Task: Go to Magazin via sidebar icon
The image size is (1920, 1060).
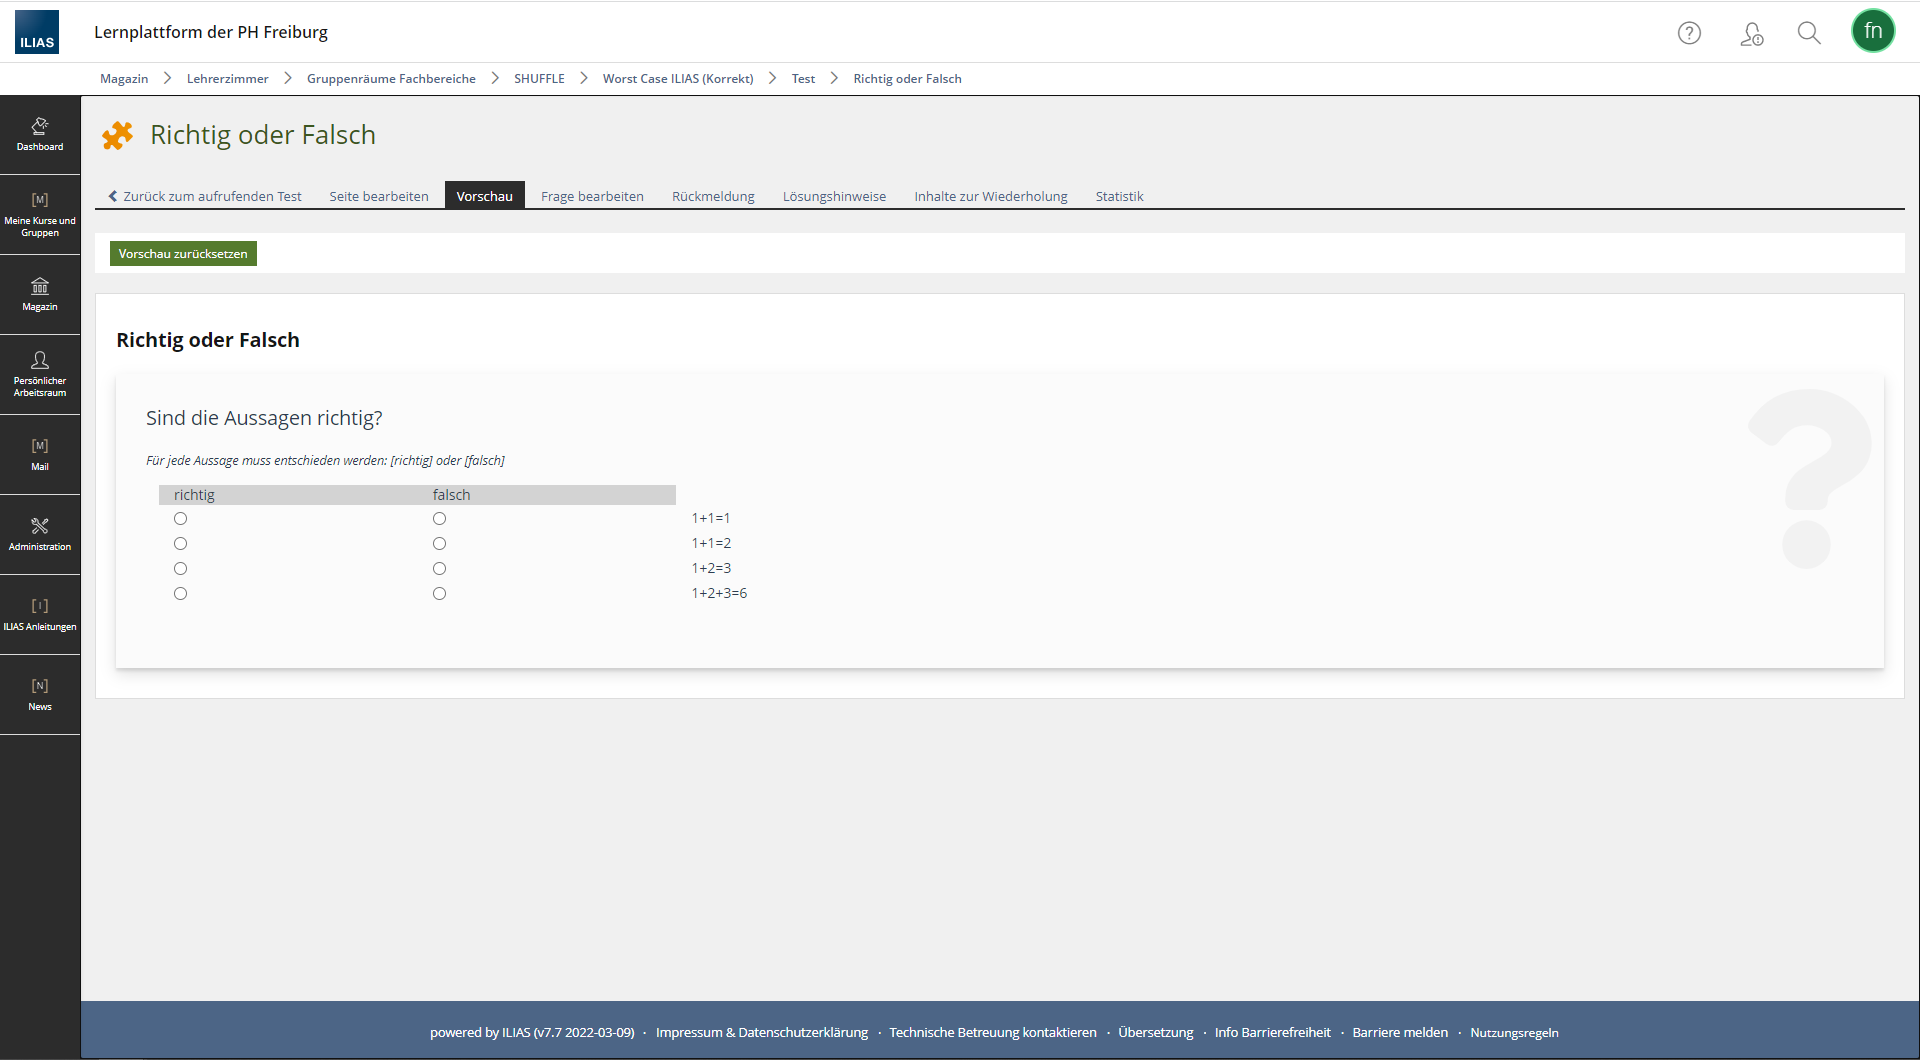Action: [40, 294]
